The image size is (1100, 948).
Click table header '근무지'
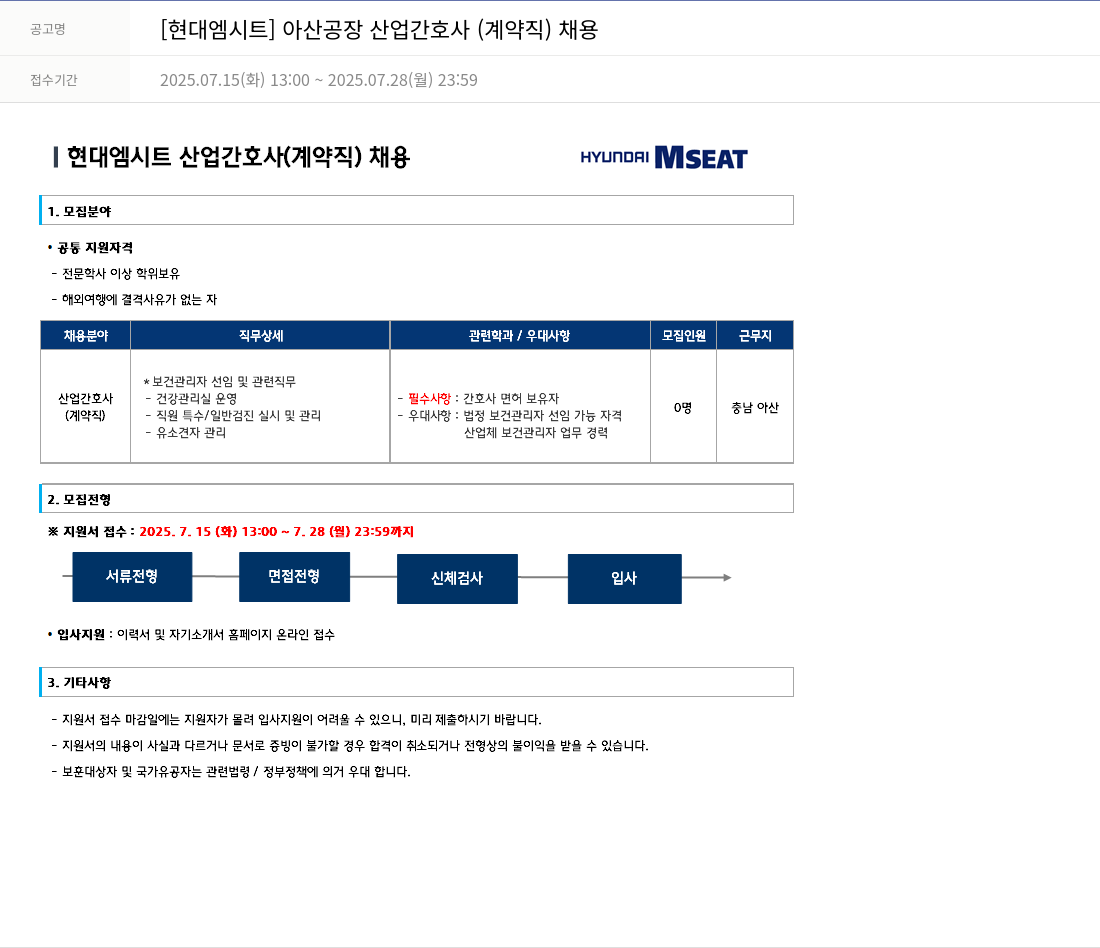click(755, 335)
